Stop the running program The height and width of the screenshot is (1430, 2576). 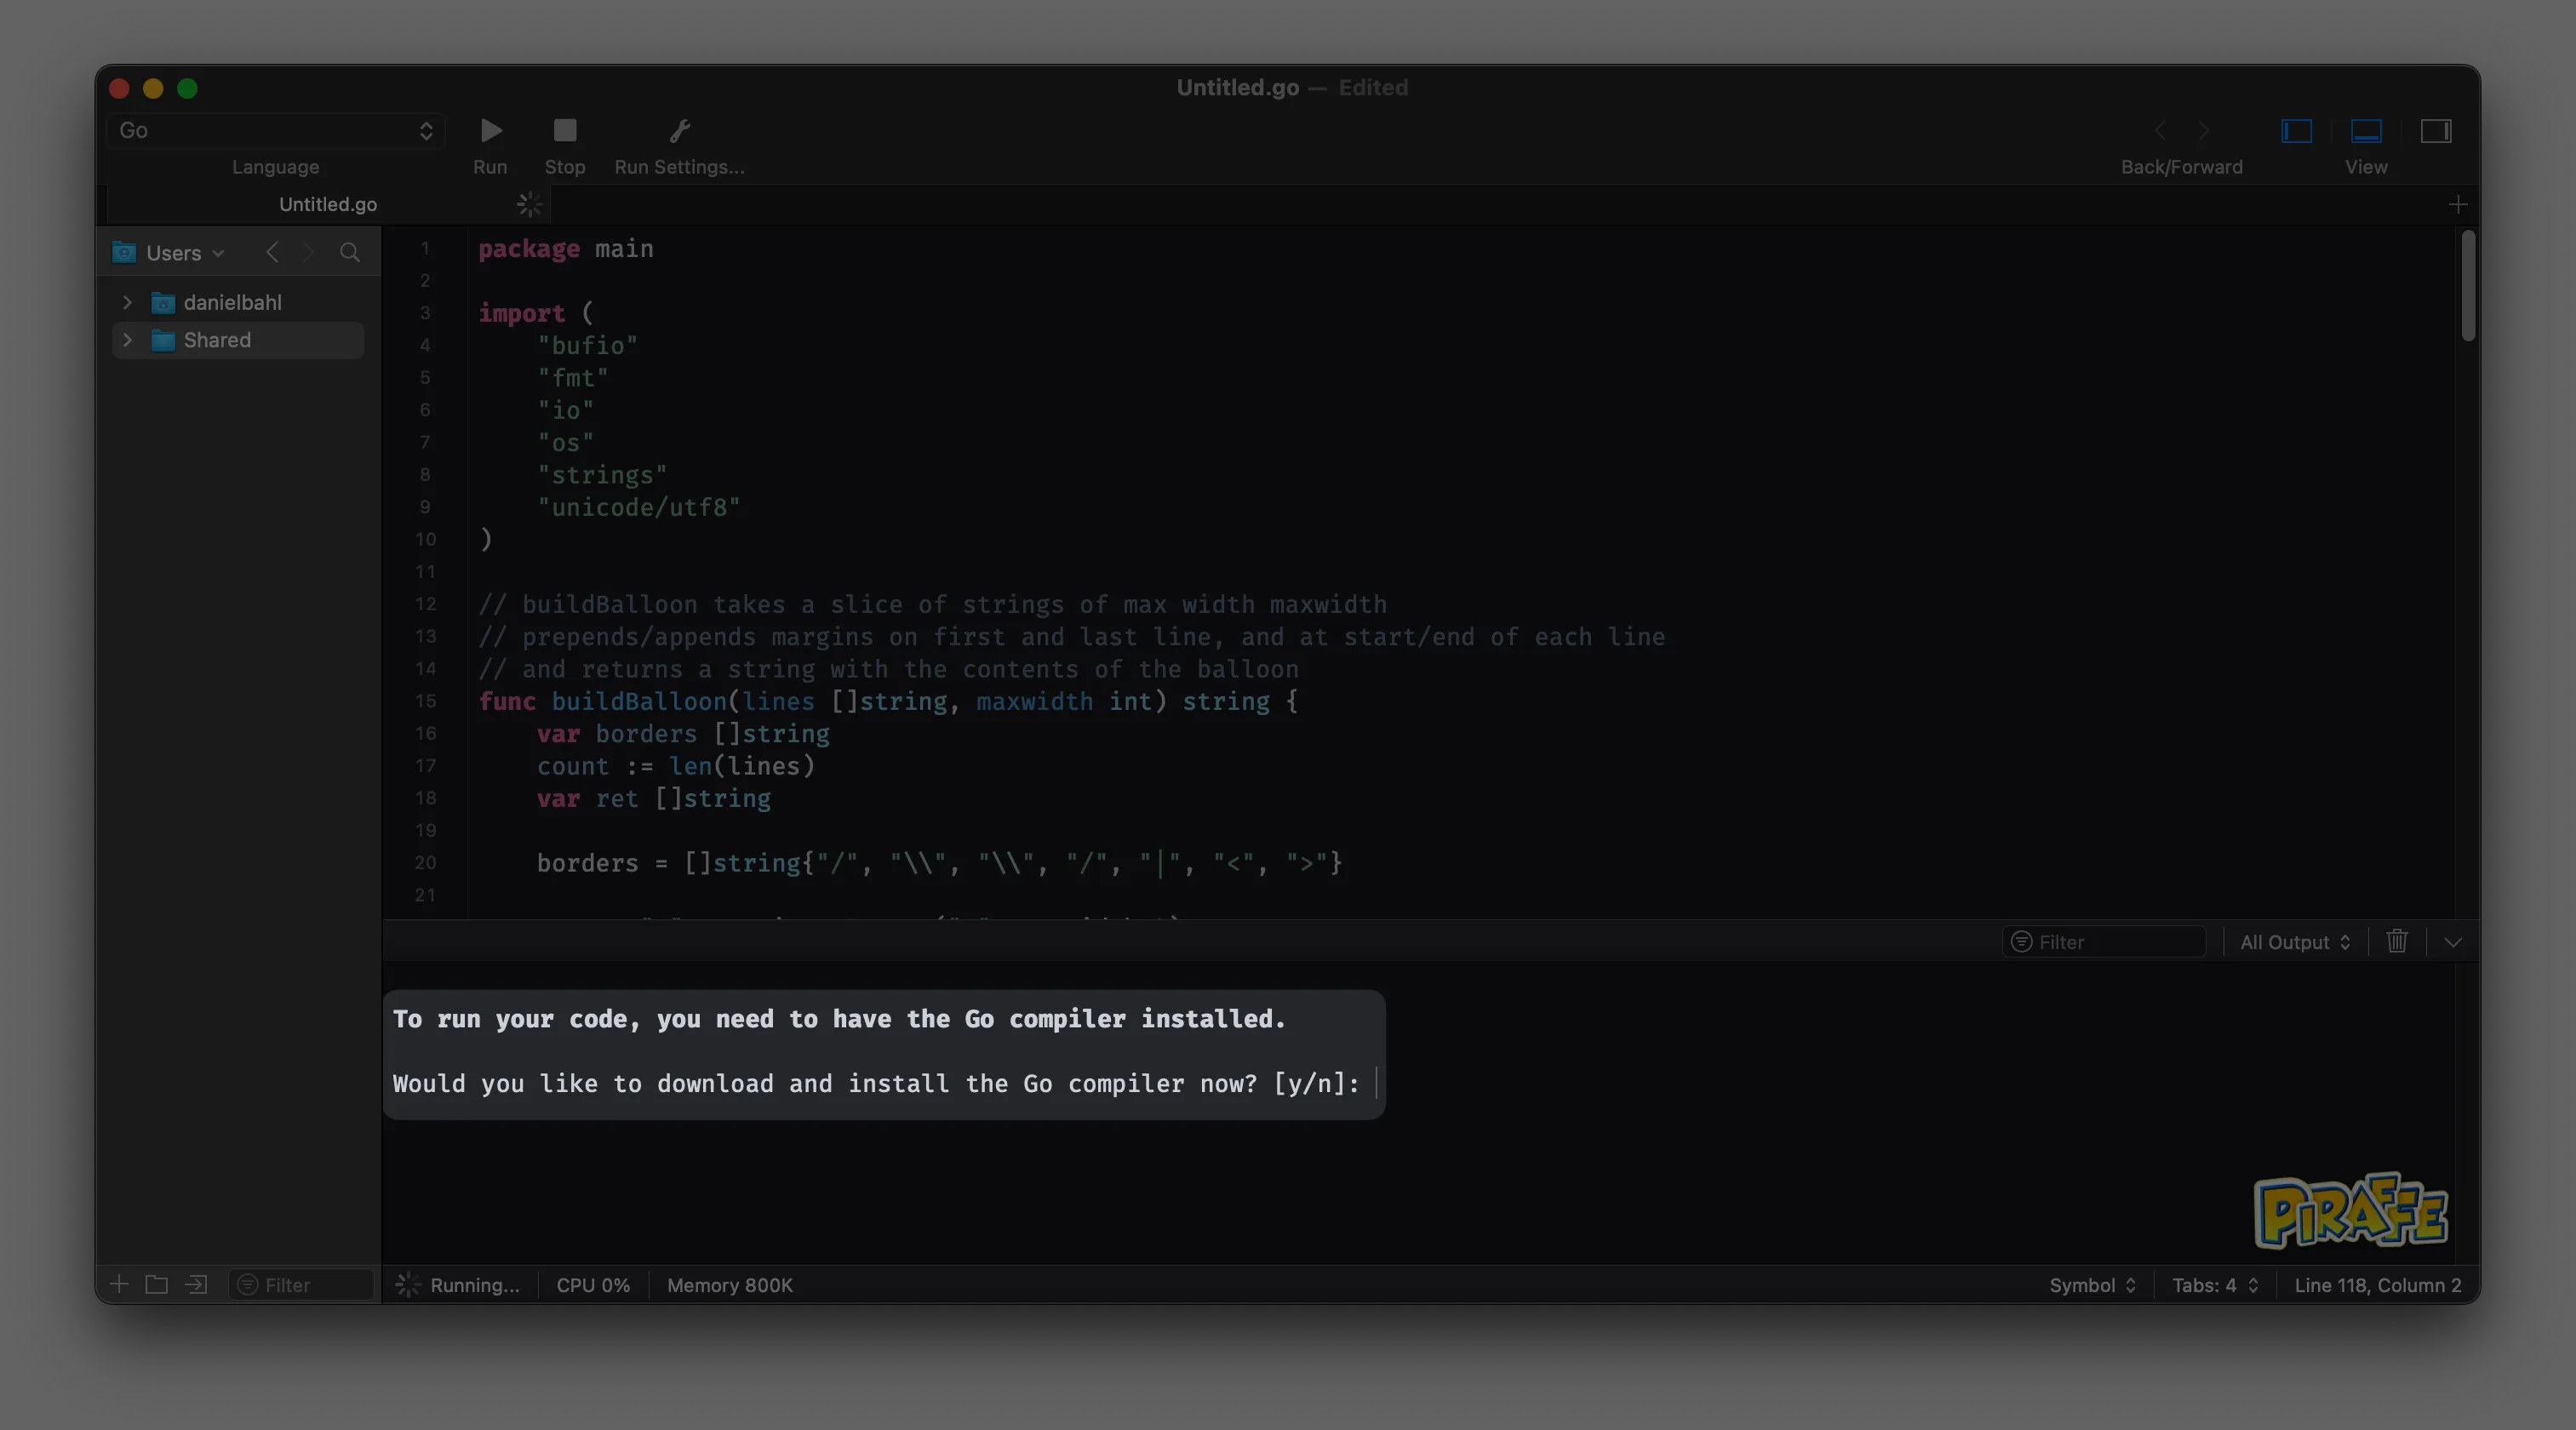563,130
